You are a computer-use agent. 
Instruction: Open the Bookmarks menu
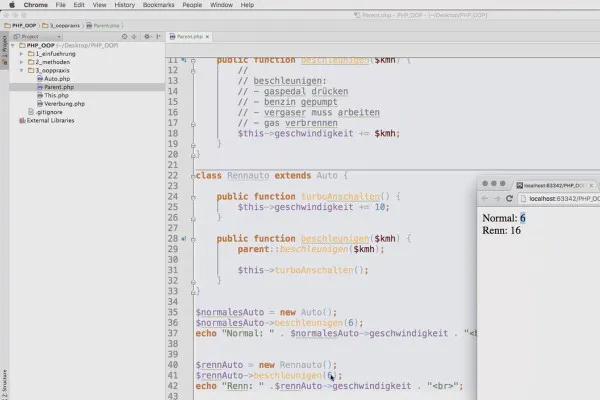[x=158, y=5]
